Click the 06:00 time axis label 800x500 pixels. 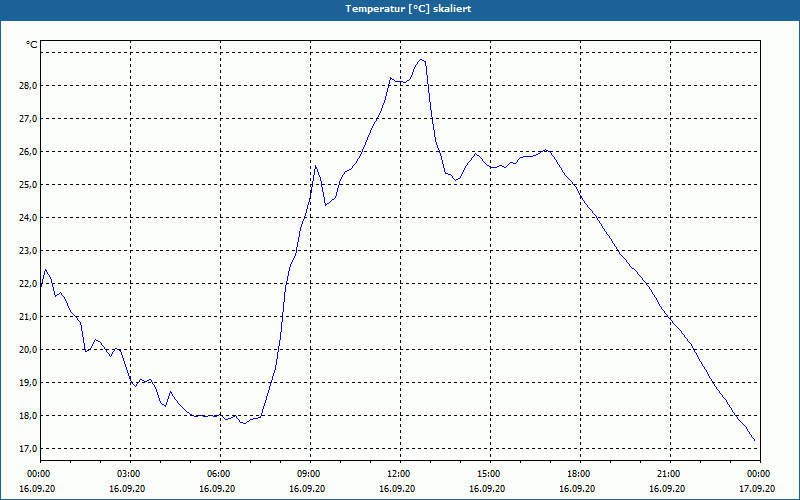coord(221,474)
